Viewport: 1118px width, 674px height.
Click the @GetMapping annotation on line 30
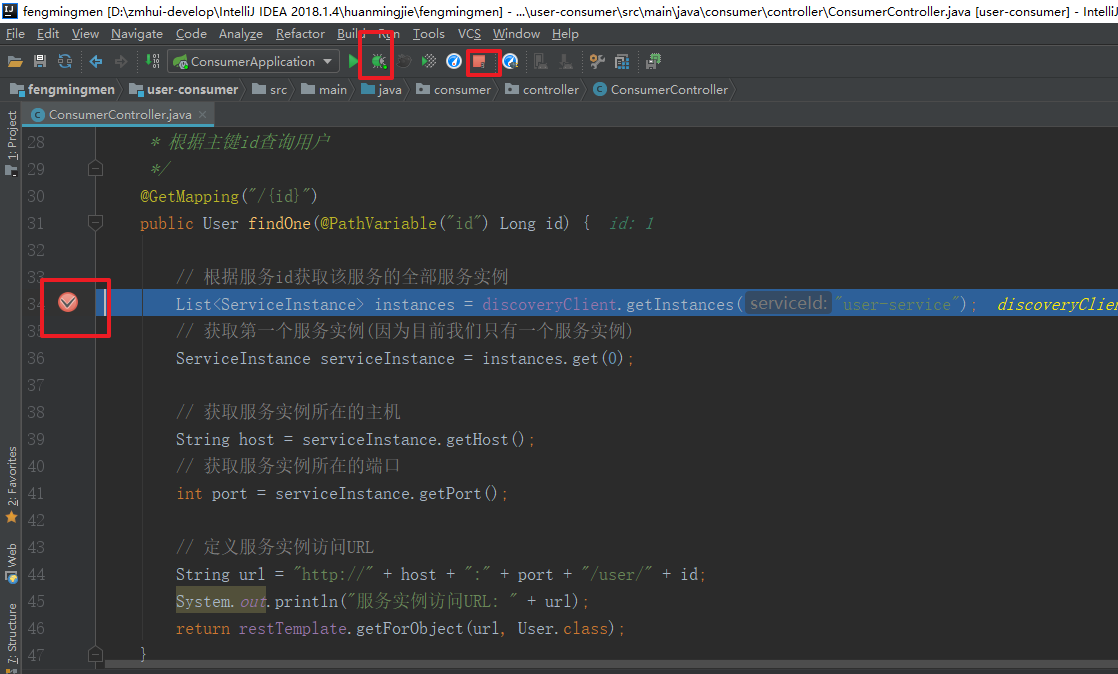click(x=189, y=196)
